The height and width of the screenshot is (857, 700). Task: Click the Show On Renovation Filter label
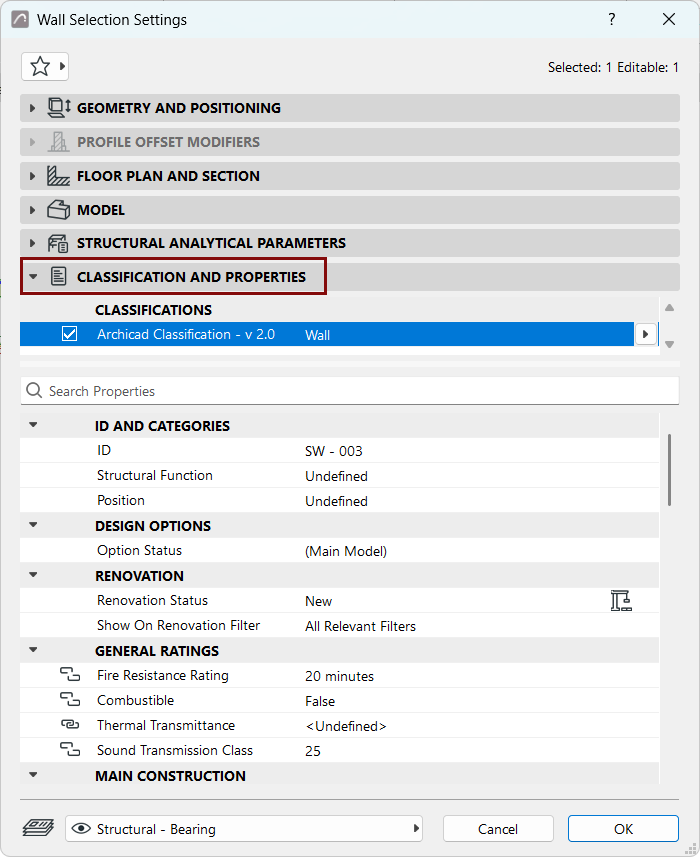(178, 625)
